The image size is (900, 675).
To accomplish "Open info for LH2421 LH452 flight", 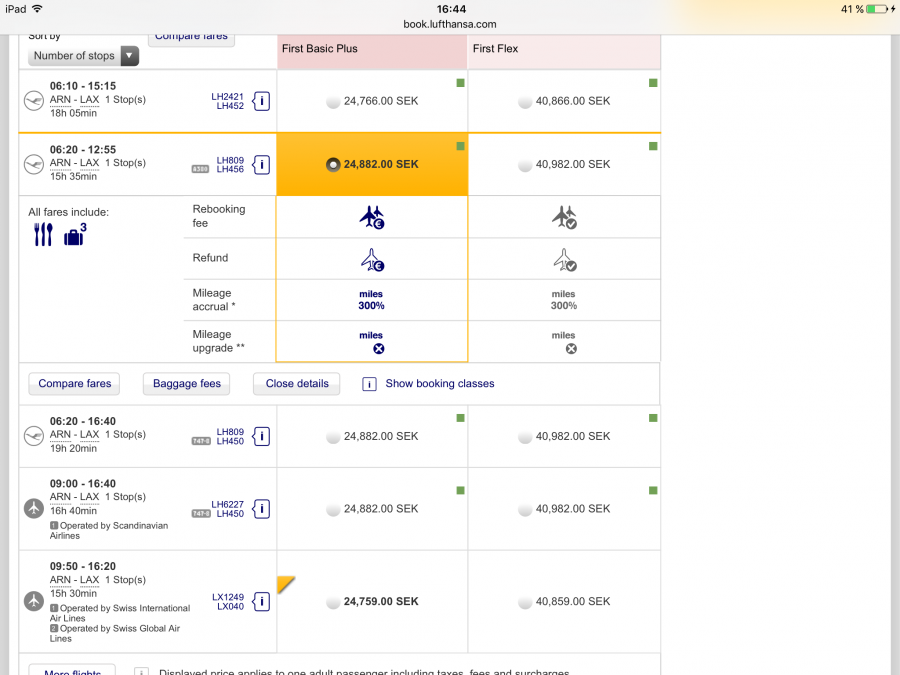I will [x=261, y=101].
